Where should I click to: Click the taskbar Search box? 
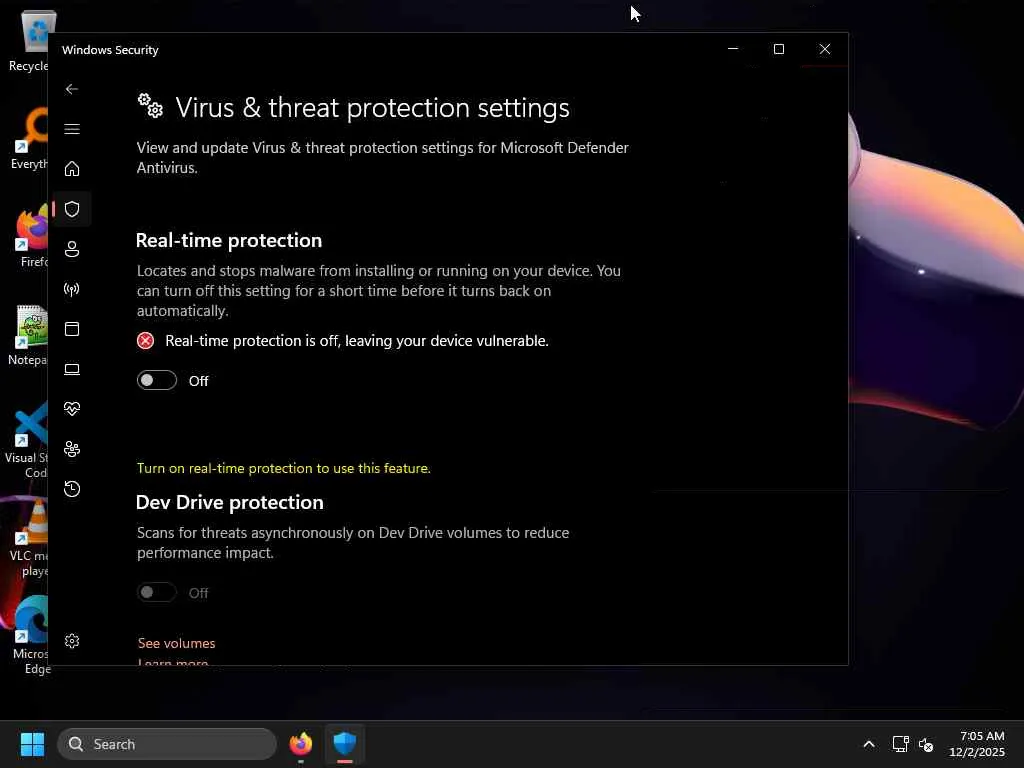tap(167, 744)
